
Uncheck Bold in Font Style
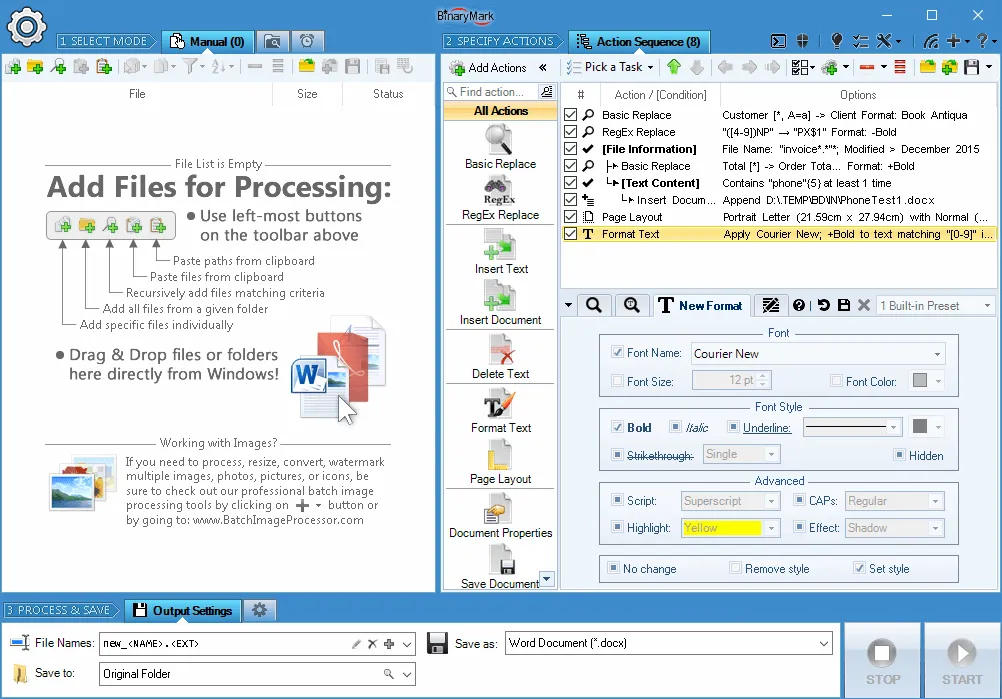pos(617,427)
